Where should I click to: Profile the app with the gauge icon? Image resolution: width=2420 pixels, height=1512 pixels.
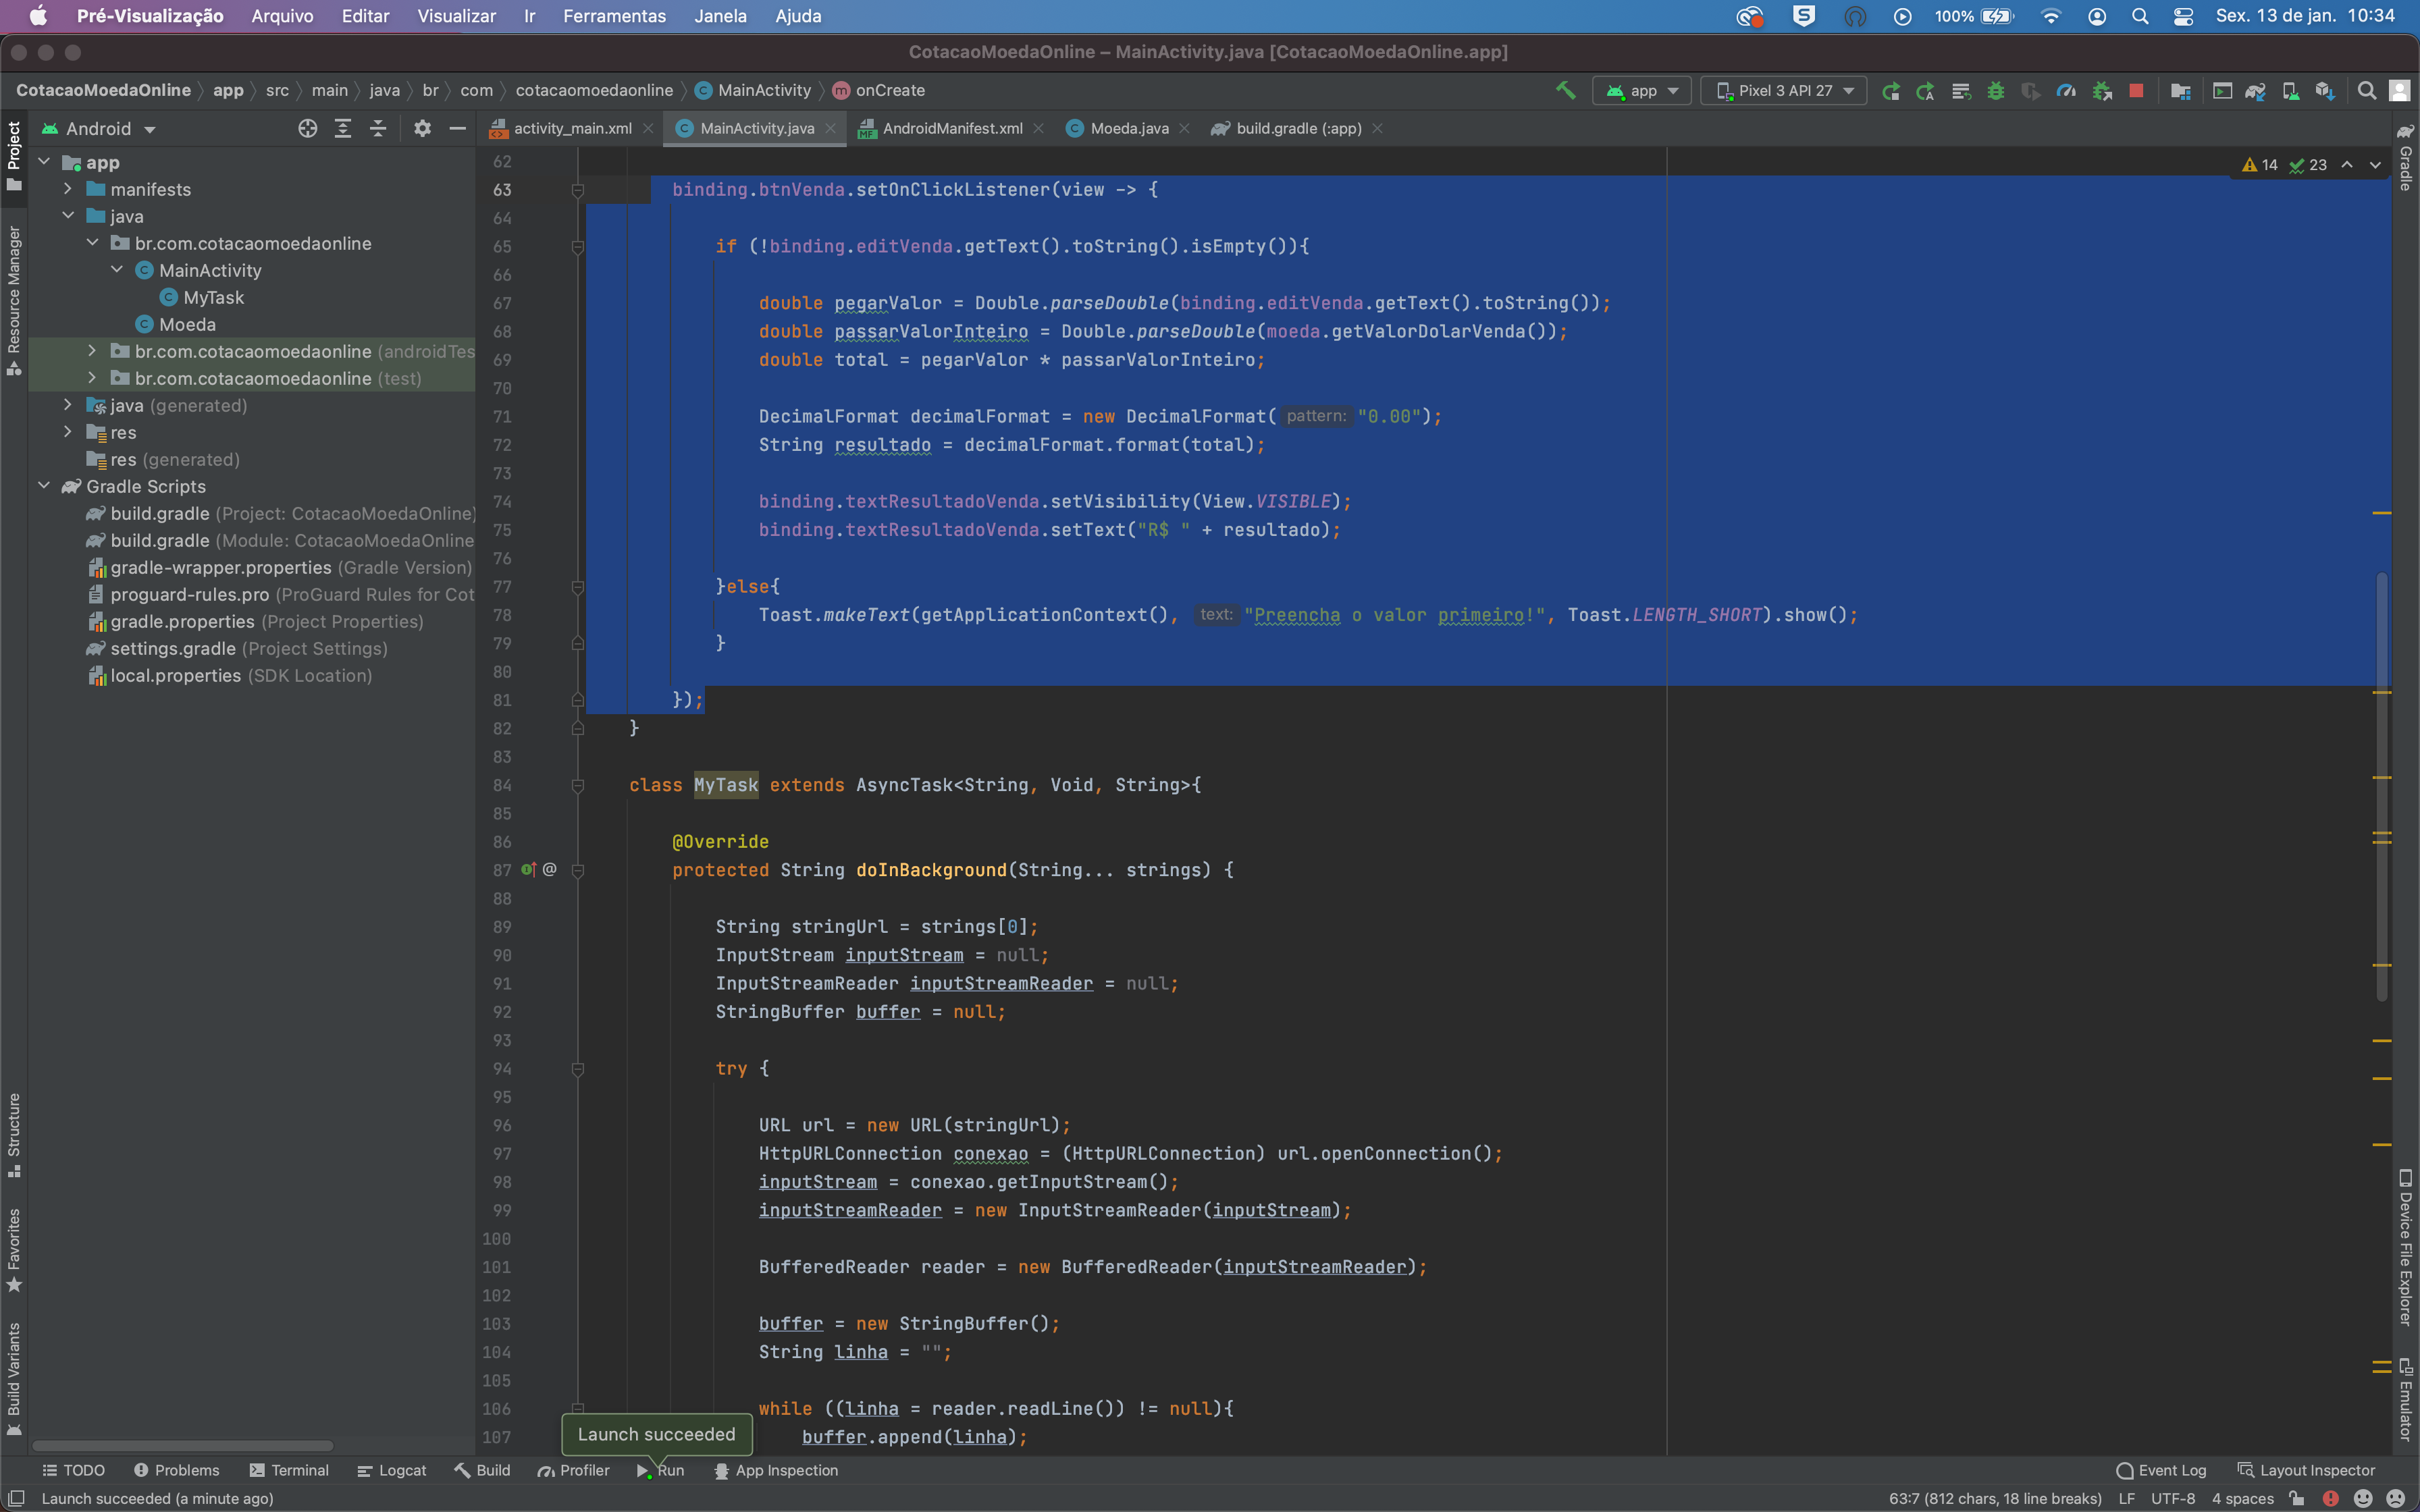pyautogui.click(x=2066, y=91)
